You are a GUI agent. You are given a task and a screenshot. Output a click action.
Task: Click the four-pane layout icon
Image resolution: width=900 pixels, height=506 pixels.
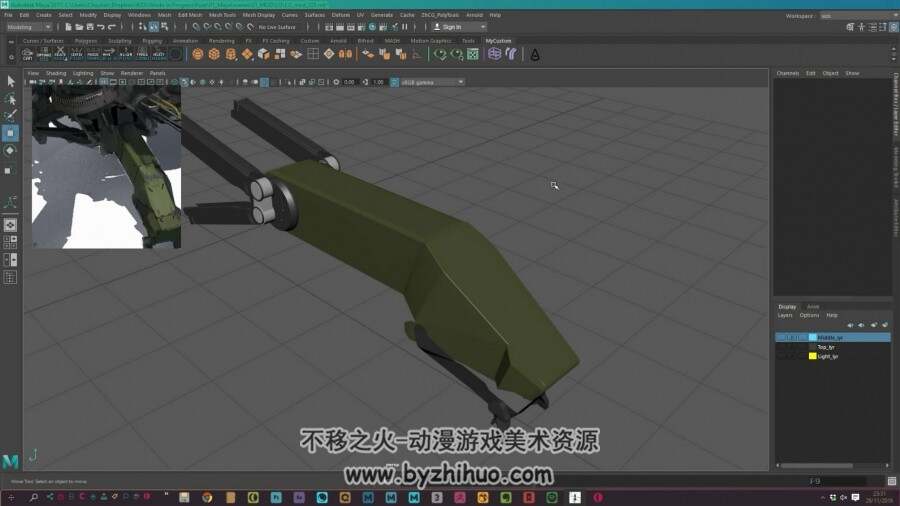10,242
